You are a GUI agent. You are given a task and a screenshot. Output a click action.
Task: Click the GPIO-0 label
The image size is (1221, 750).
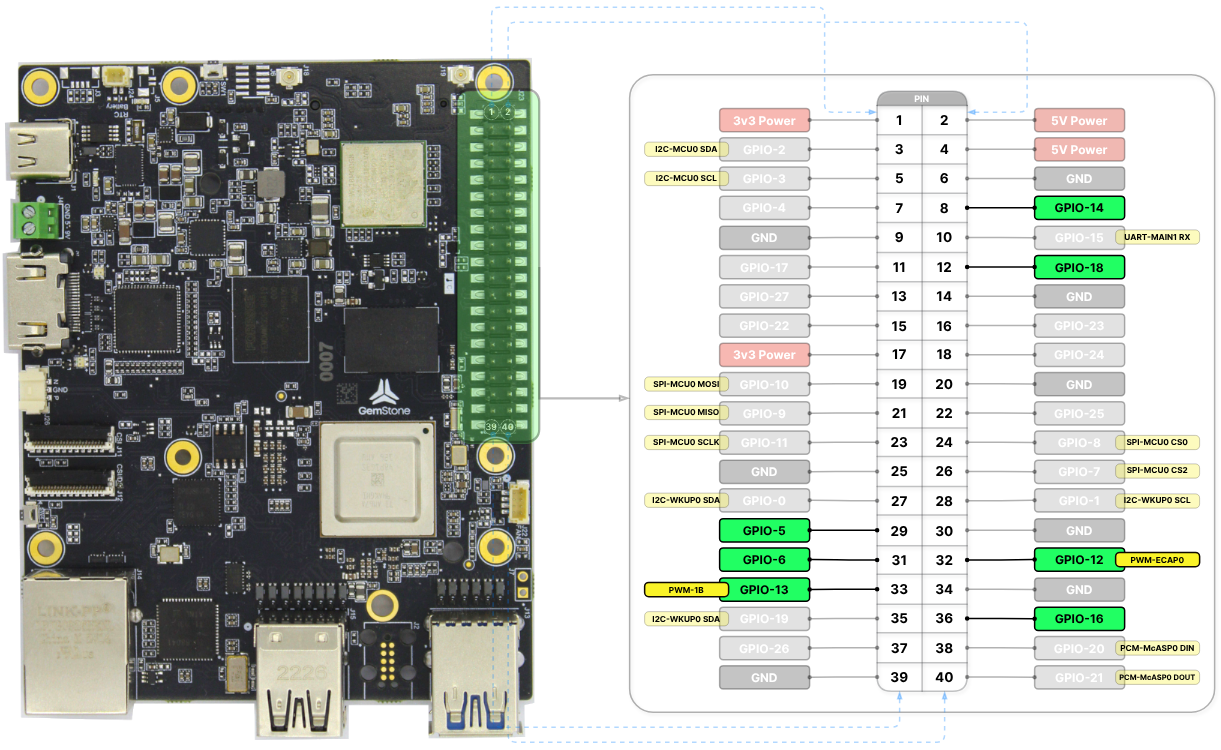tap(764, 501)
